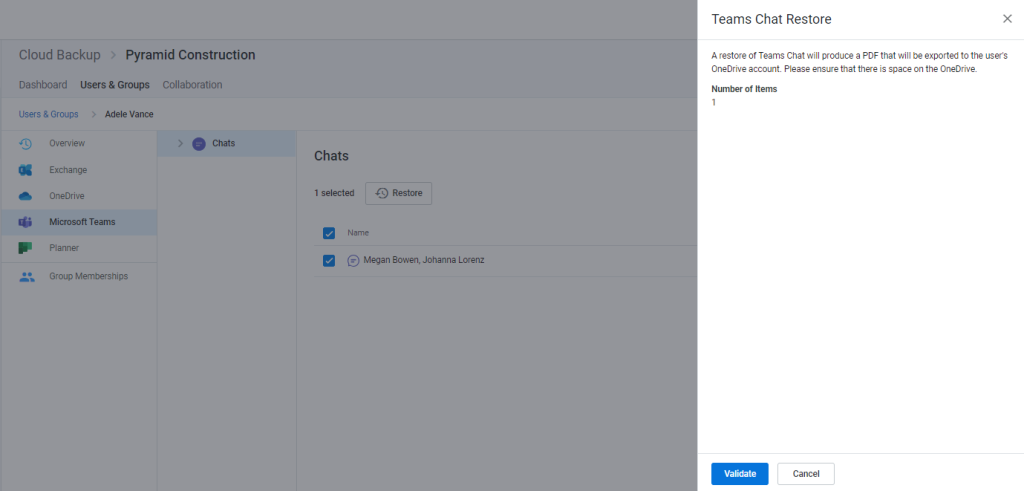Image resolution: width=1024 pixels, height=491 pixels.
Task: Click the Planner icon in sidebar
Action: tap(25, 248)
